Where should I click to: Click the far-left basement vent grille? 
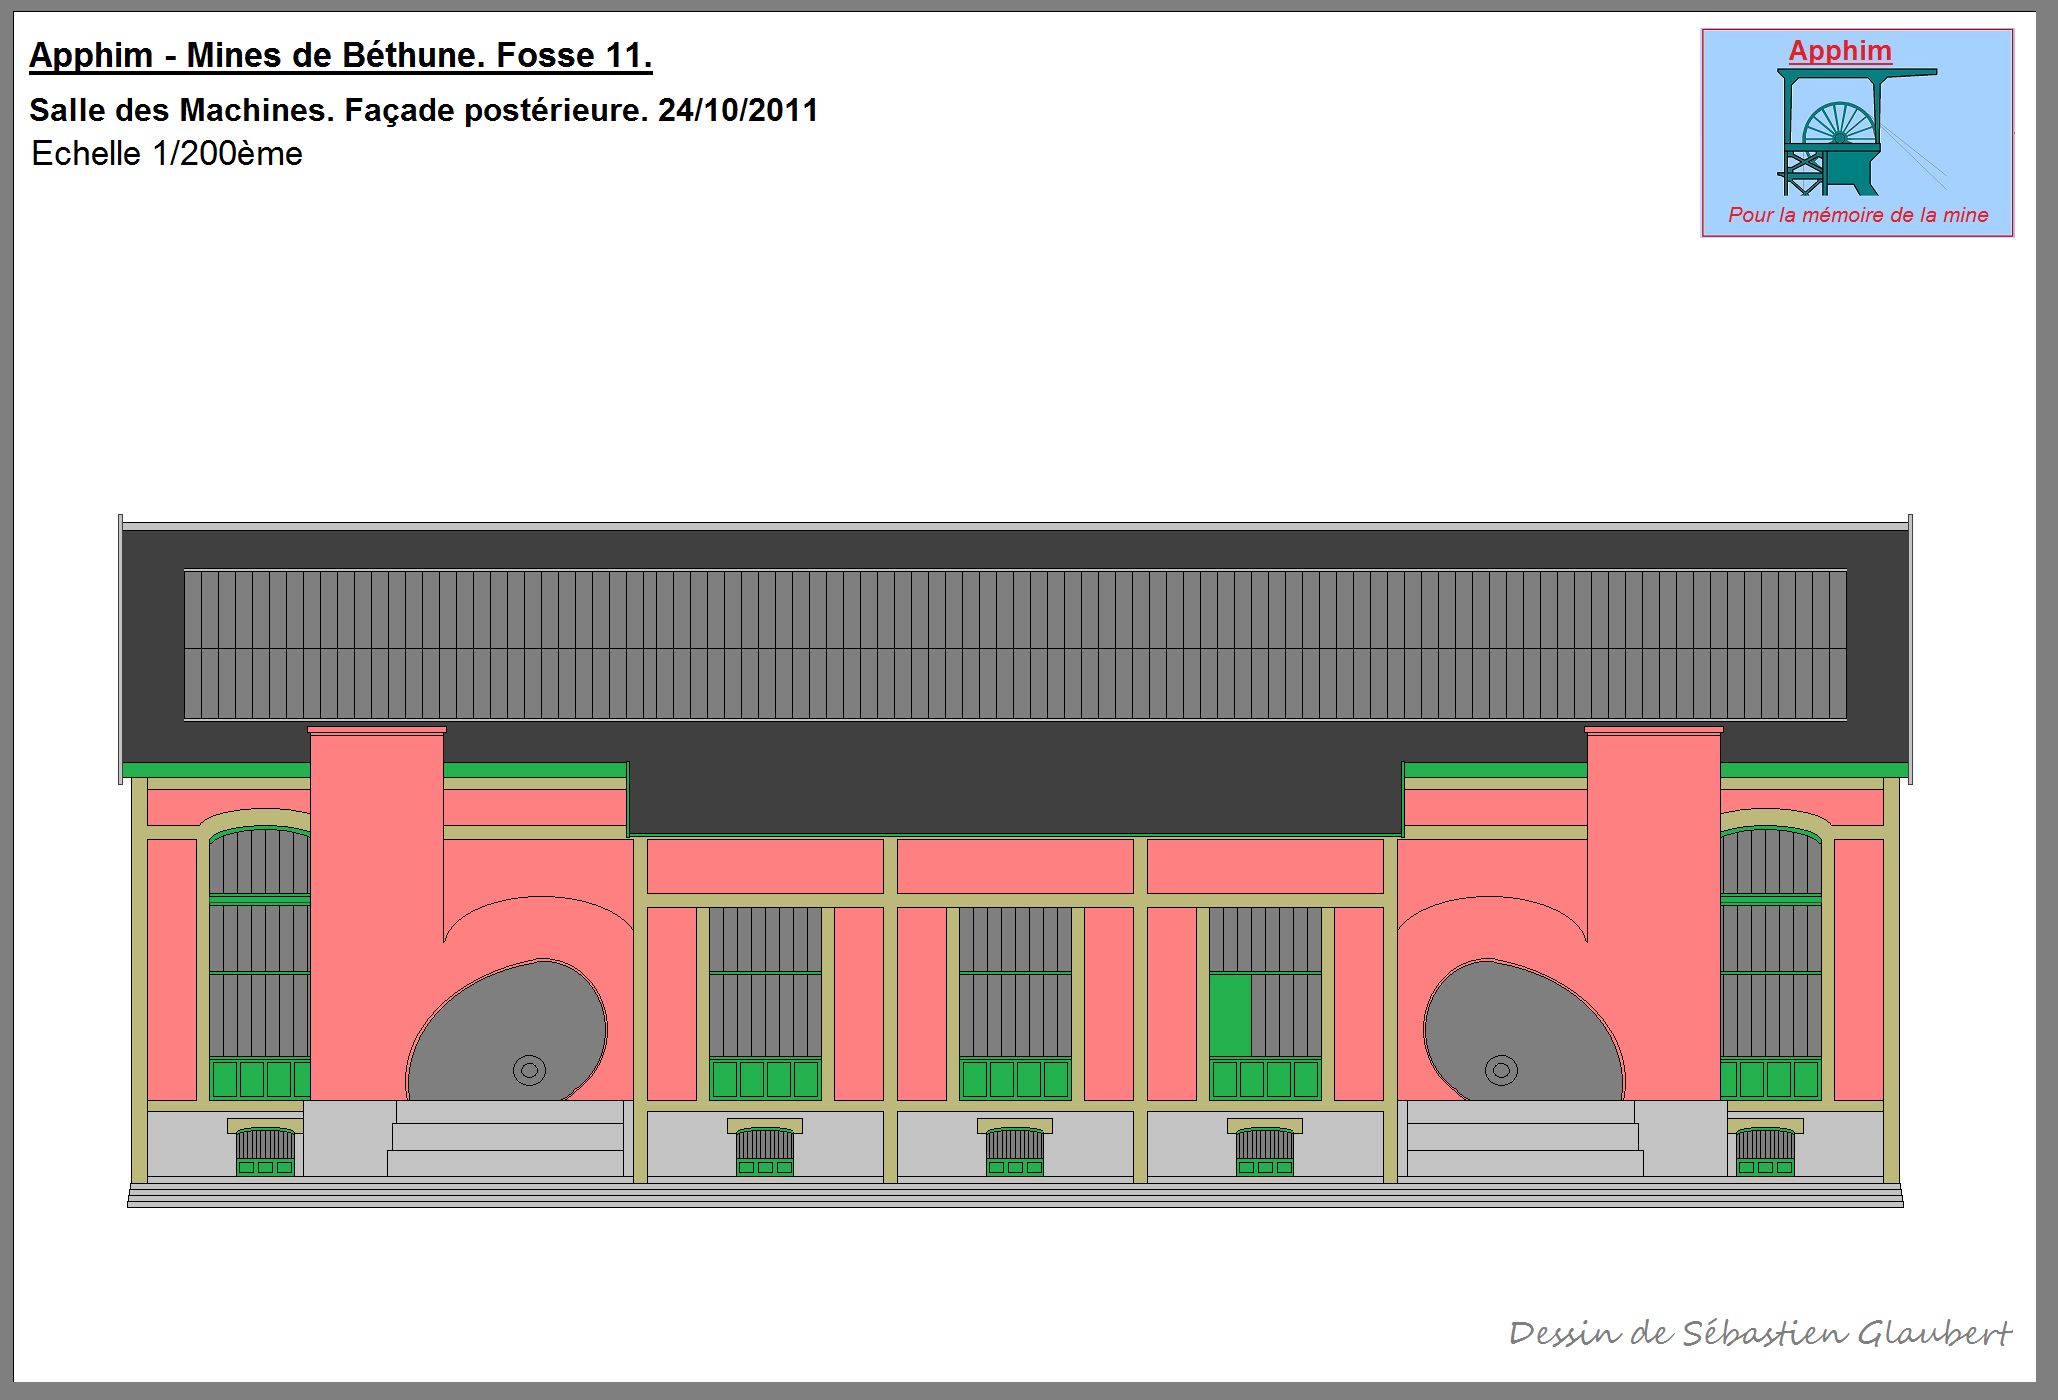tap(265, 1148)
